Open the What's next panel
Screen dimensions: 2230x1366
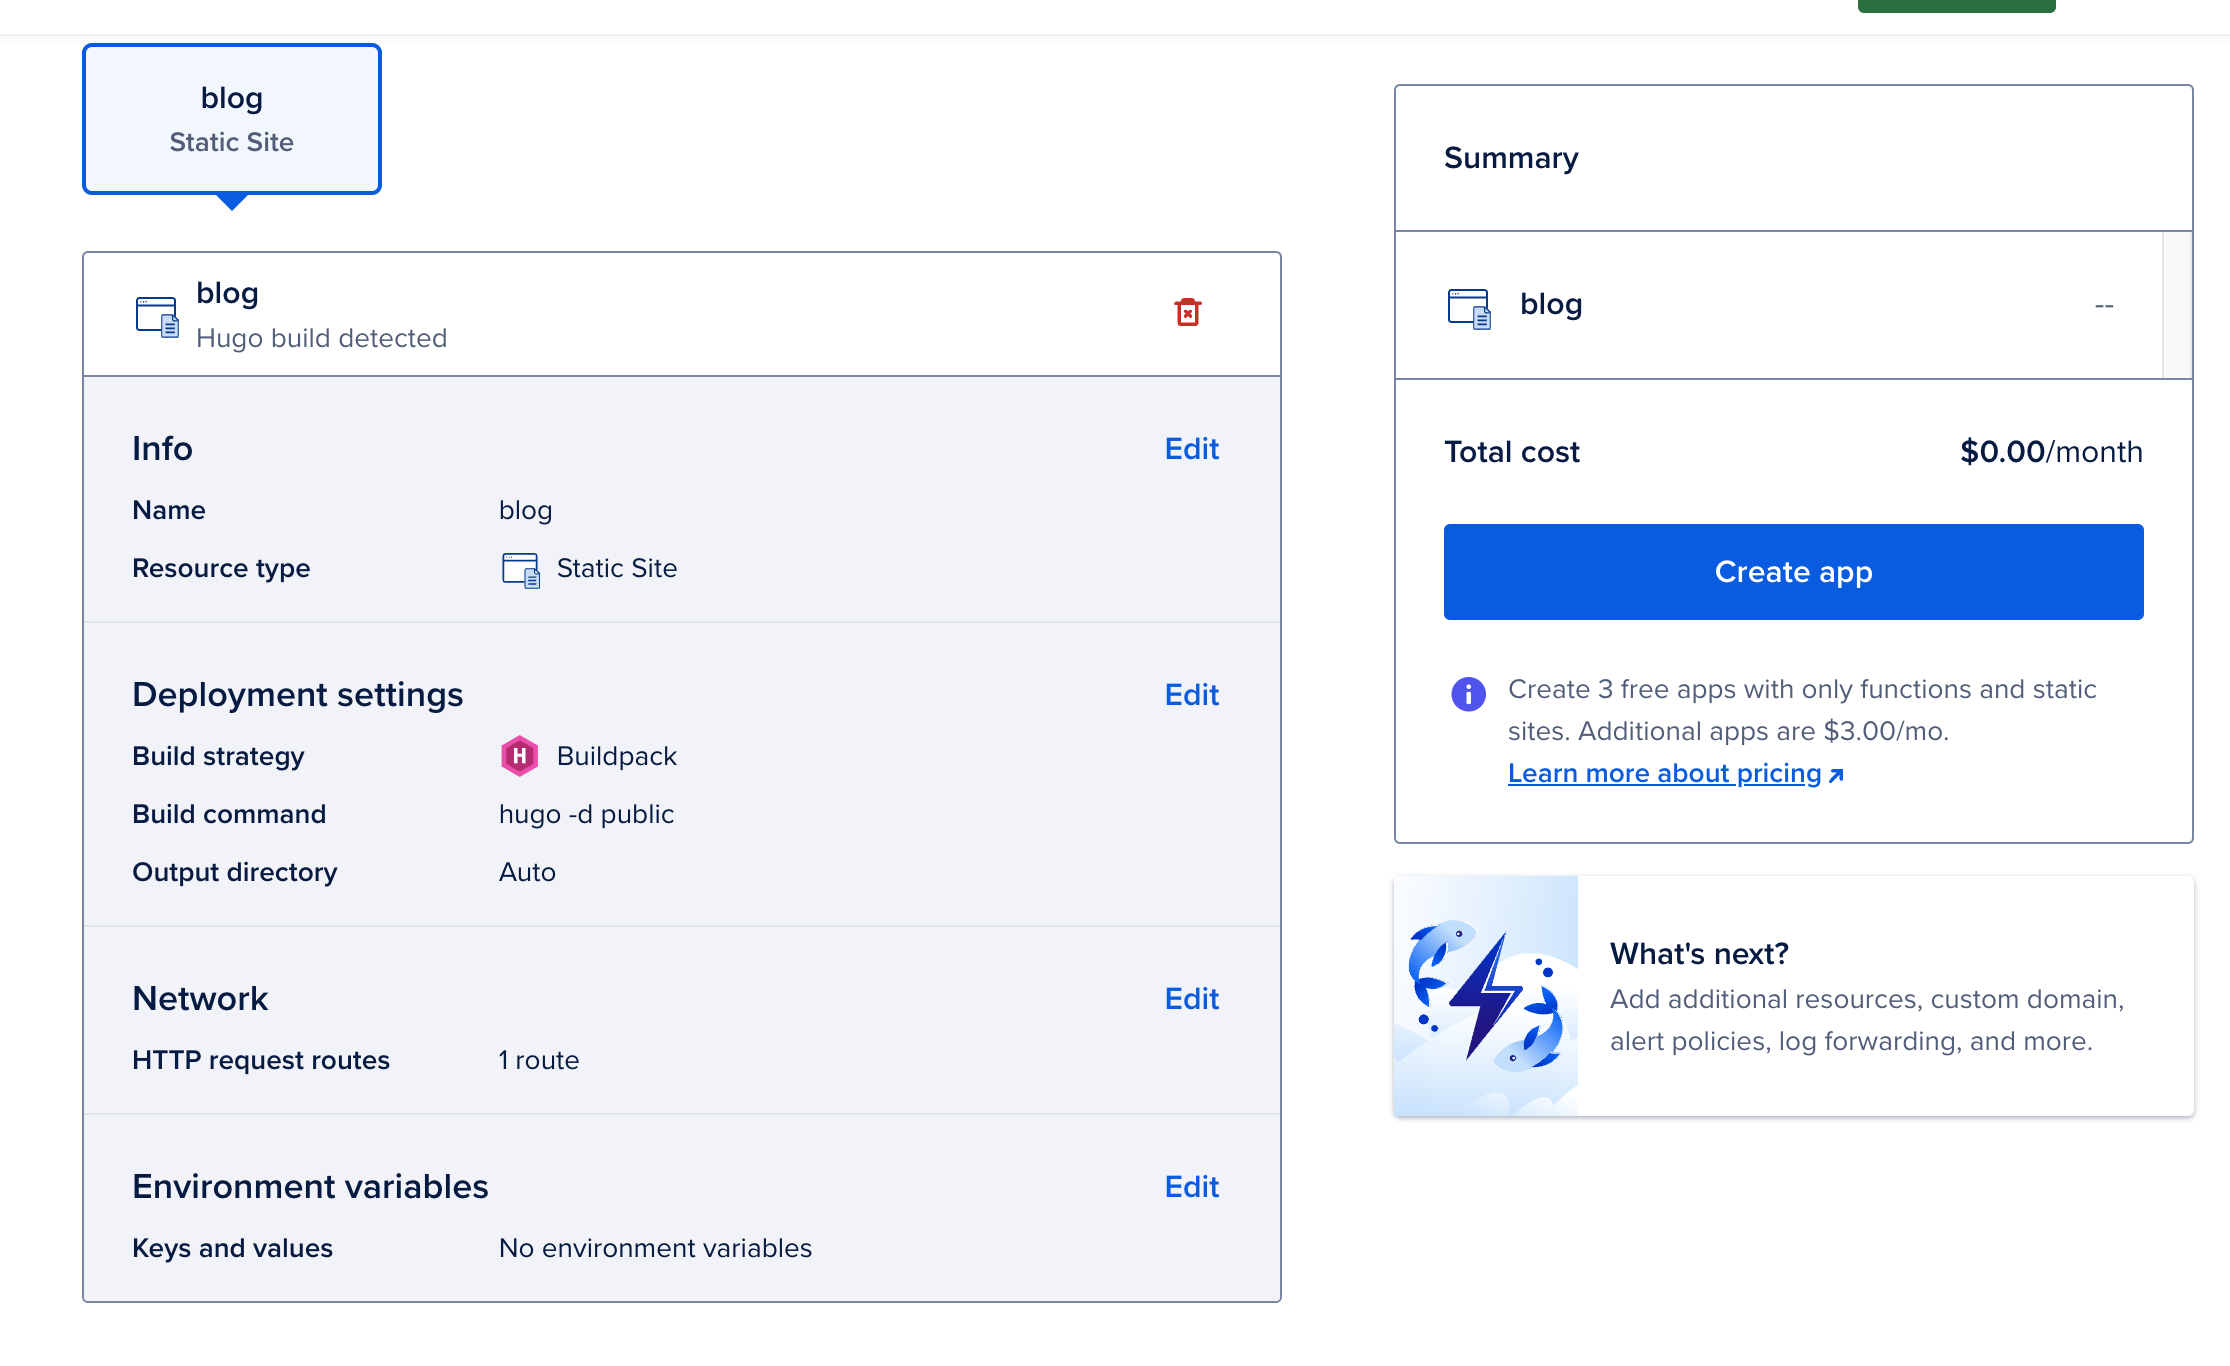(1792, 995)
